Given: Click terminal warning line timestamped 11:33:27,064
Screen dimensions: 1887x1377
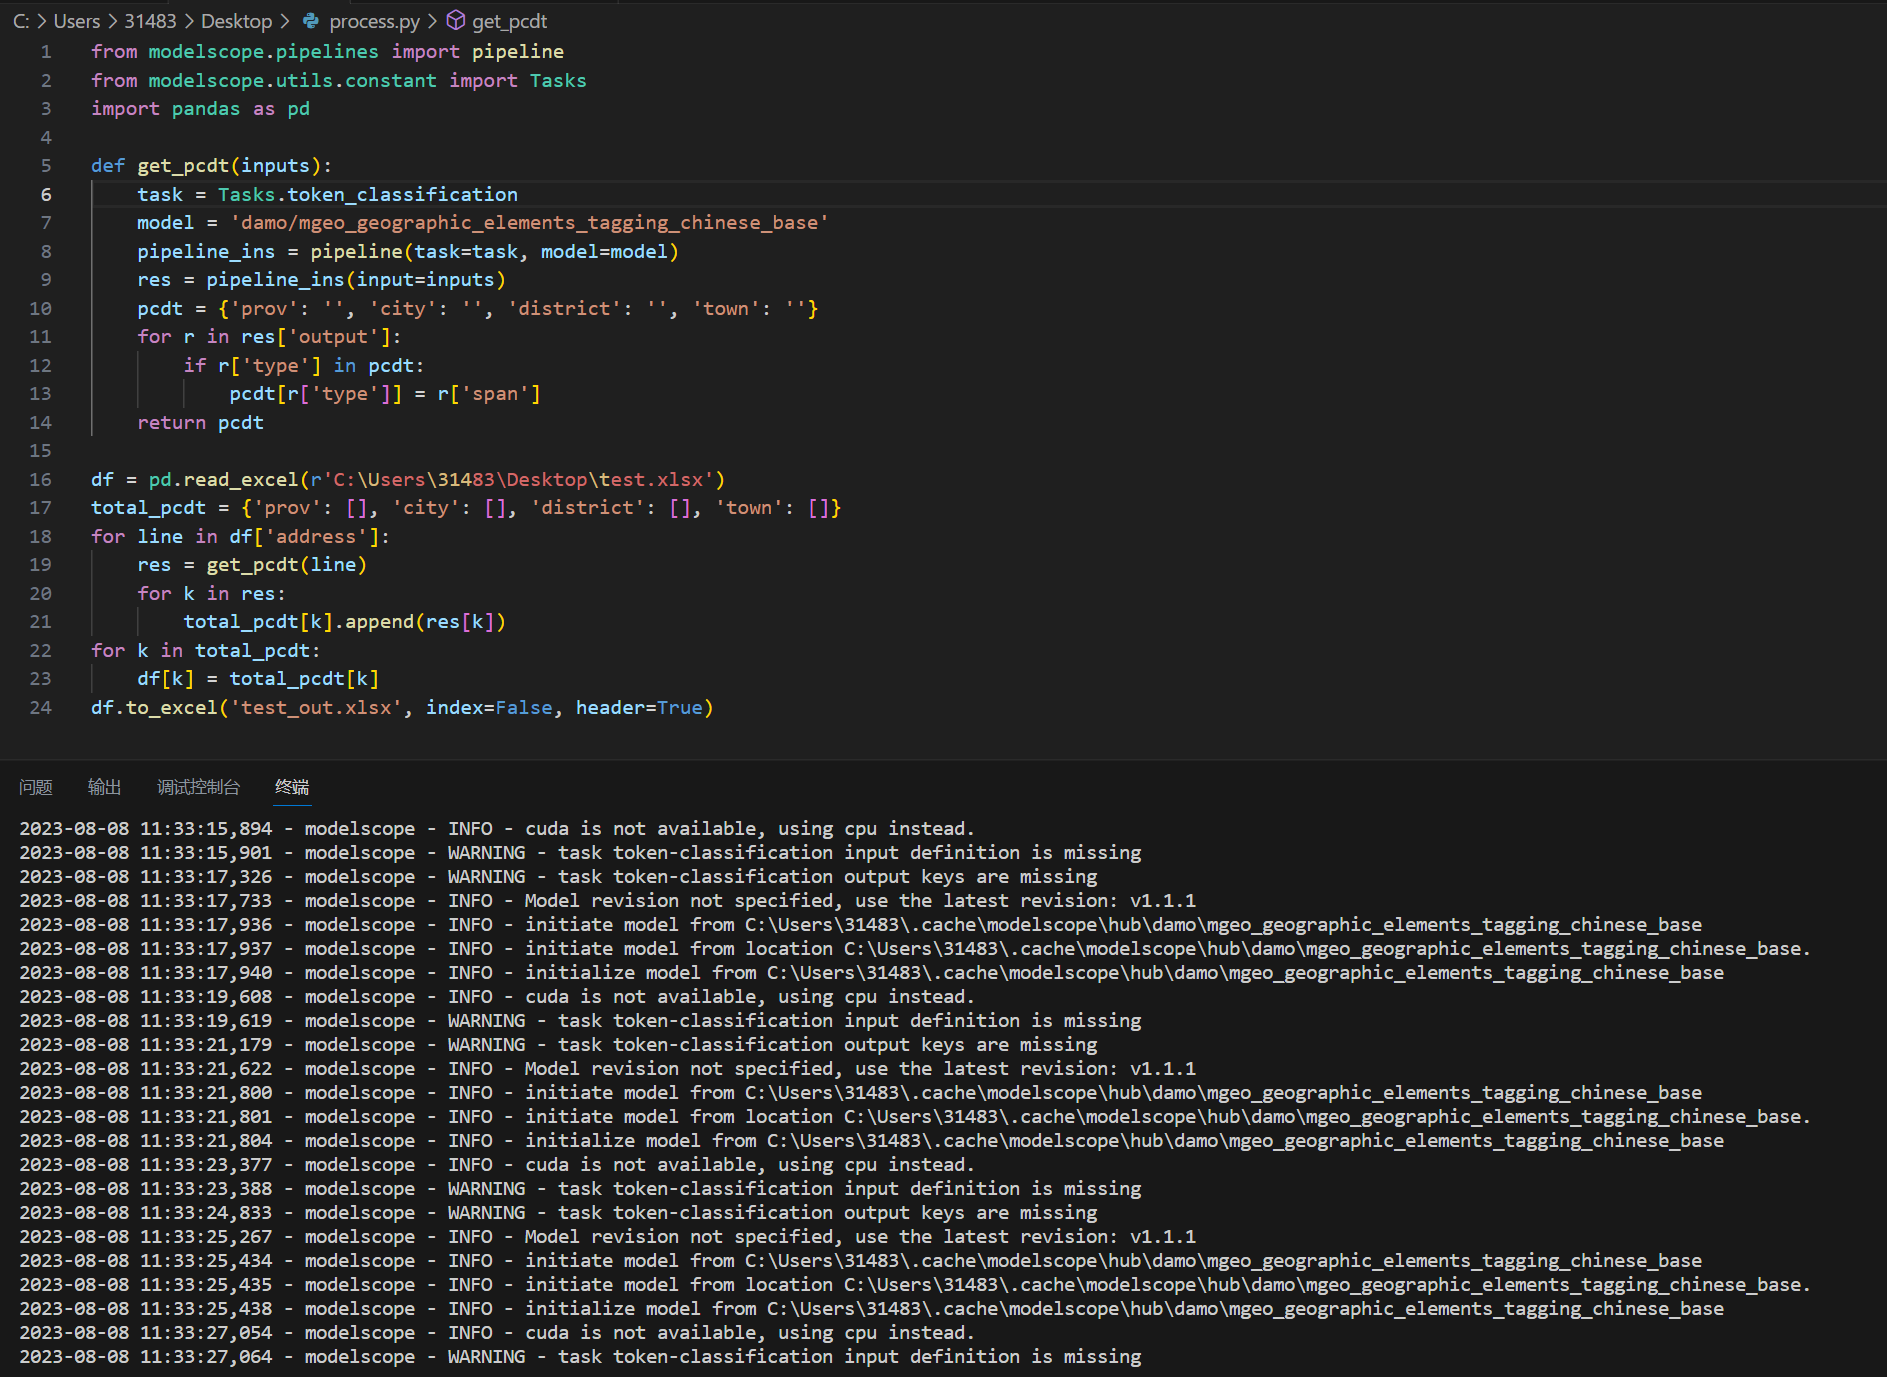Looking at the screenshot, I should pyautogui.click(x=580, y=1357).
